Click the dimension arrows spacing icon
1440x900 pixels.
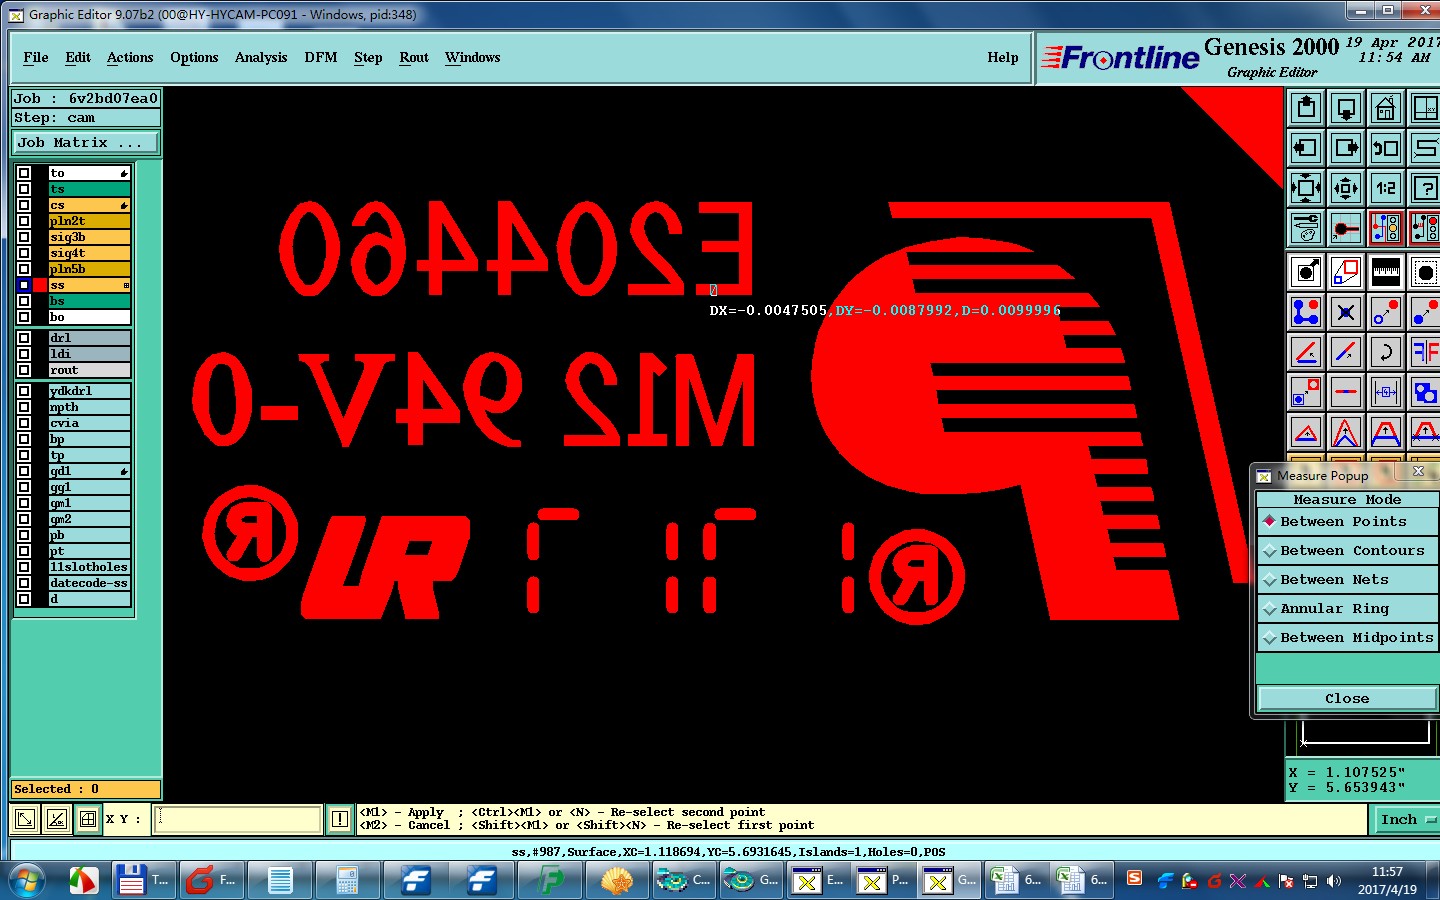[1386, 392]
